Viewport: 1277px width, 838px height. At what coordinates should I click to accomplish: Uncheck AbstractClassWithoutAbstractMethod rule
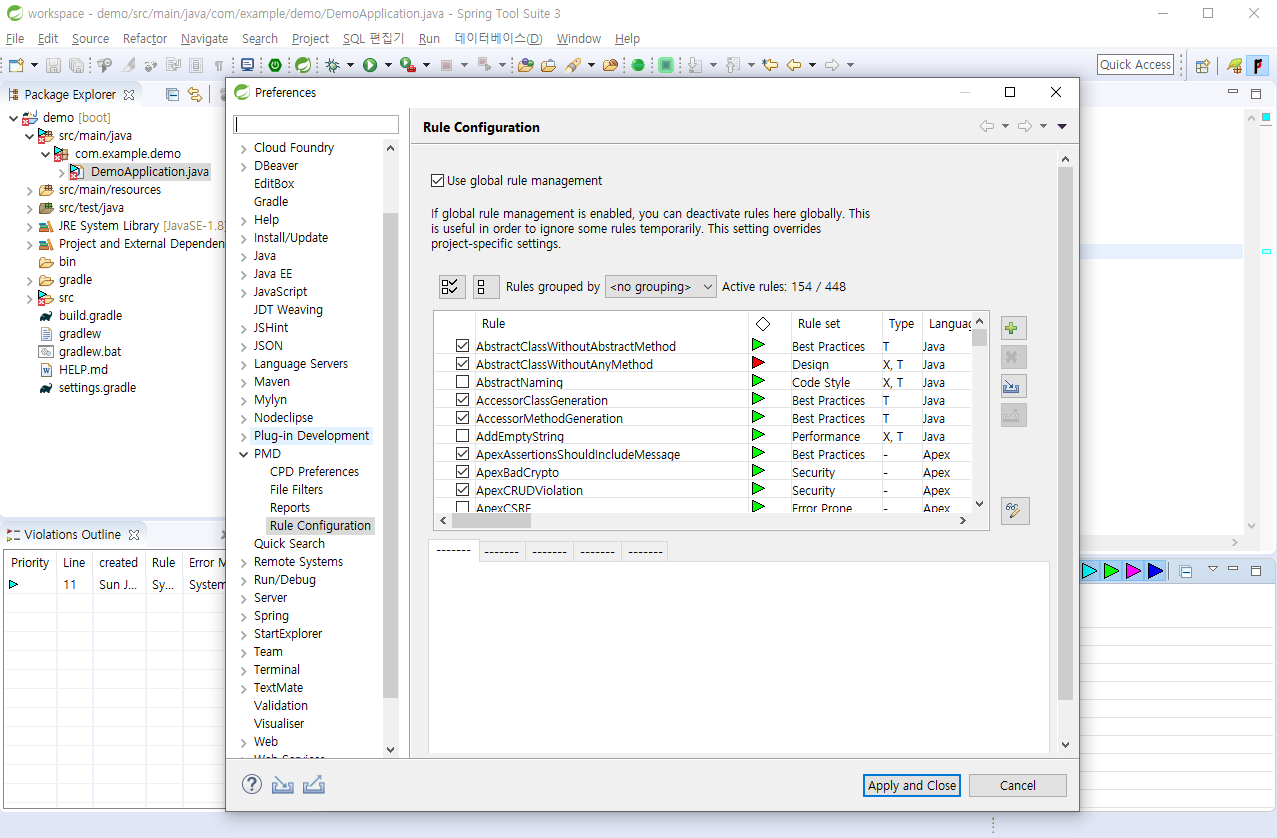coord(462,346)
